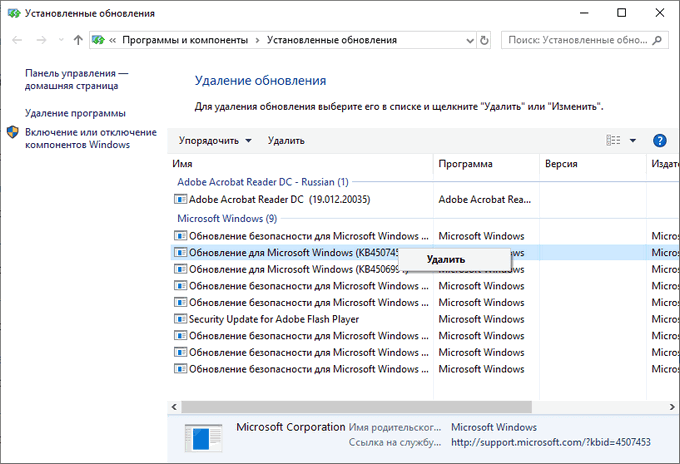
Task: Collapse the Microsoft Windows (9) group
Action: [227, 219]
